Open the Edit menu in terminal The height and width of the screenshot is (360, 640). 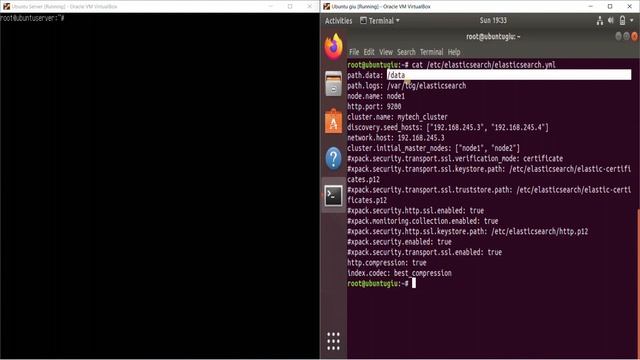[x=369, y=52]
